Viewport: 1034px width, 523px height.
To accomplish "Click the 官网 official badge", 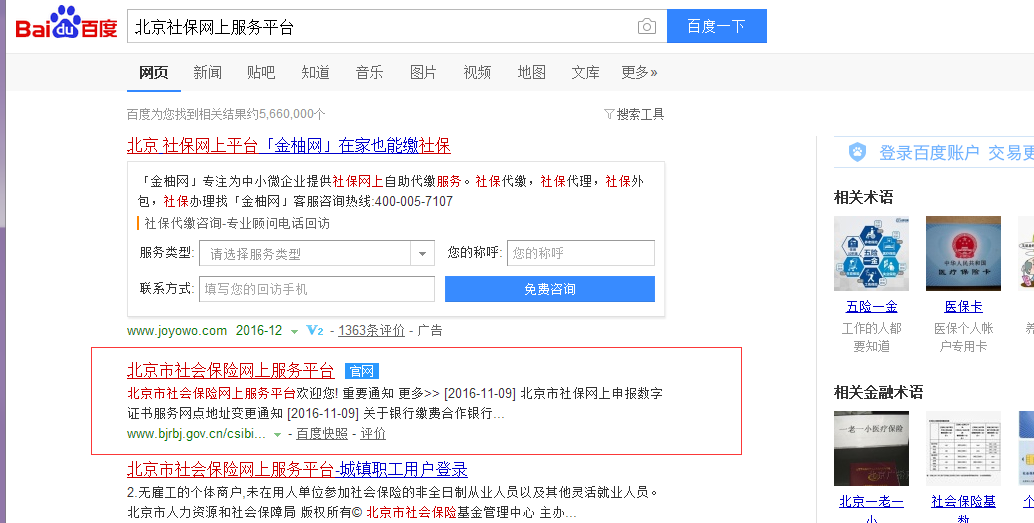I will 362,371.
